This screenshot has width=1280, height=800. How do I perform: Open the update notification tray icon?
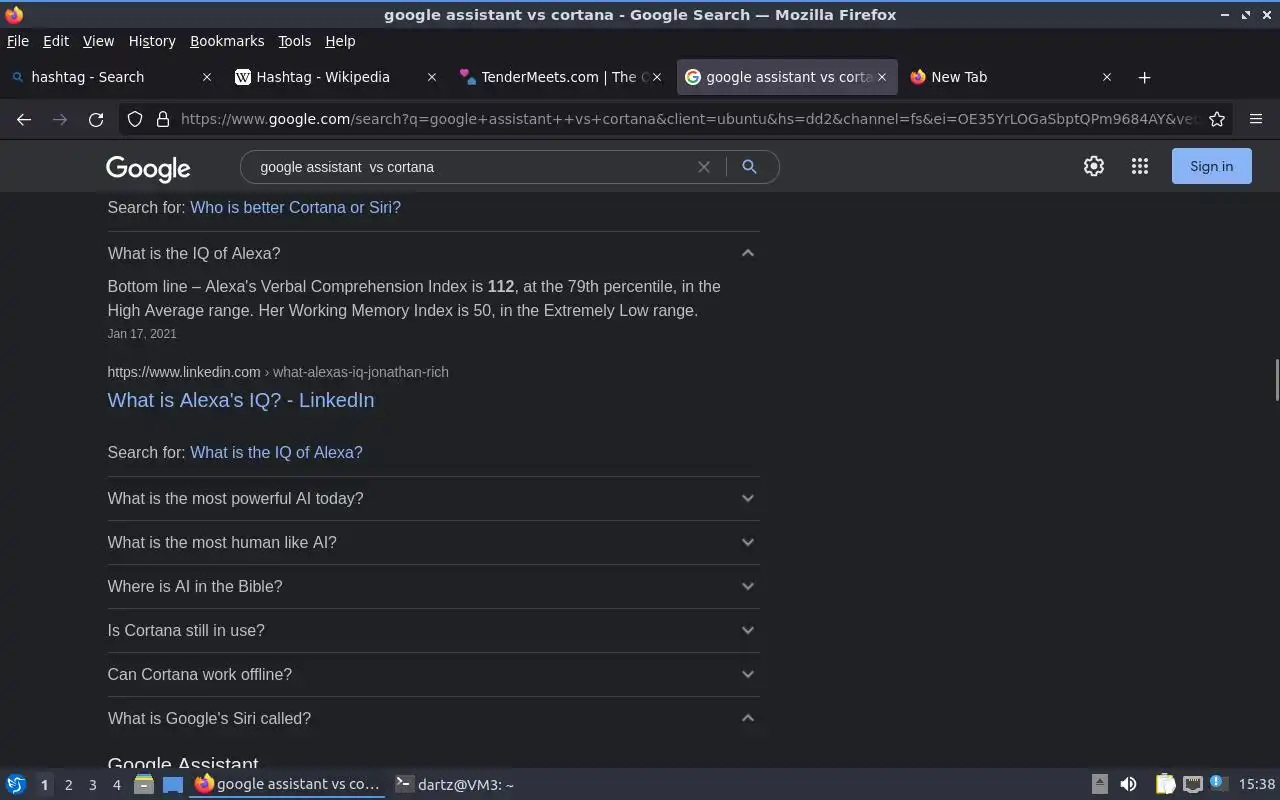pyautogui.click(x=1217, y=784)
